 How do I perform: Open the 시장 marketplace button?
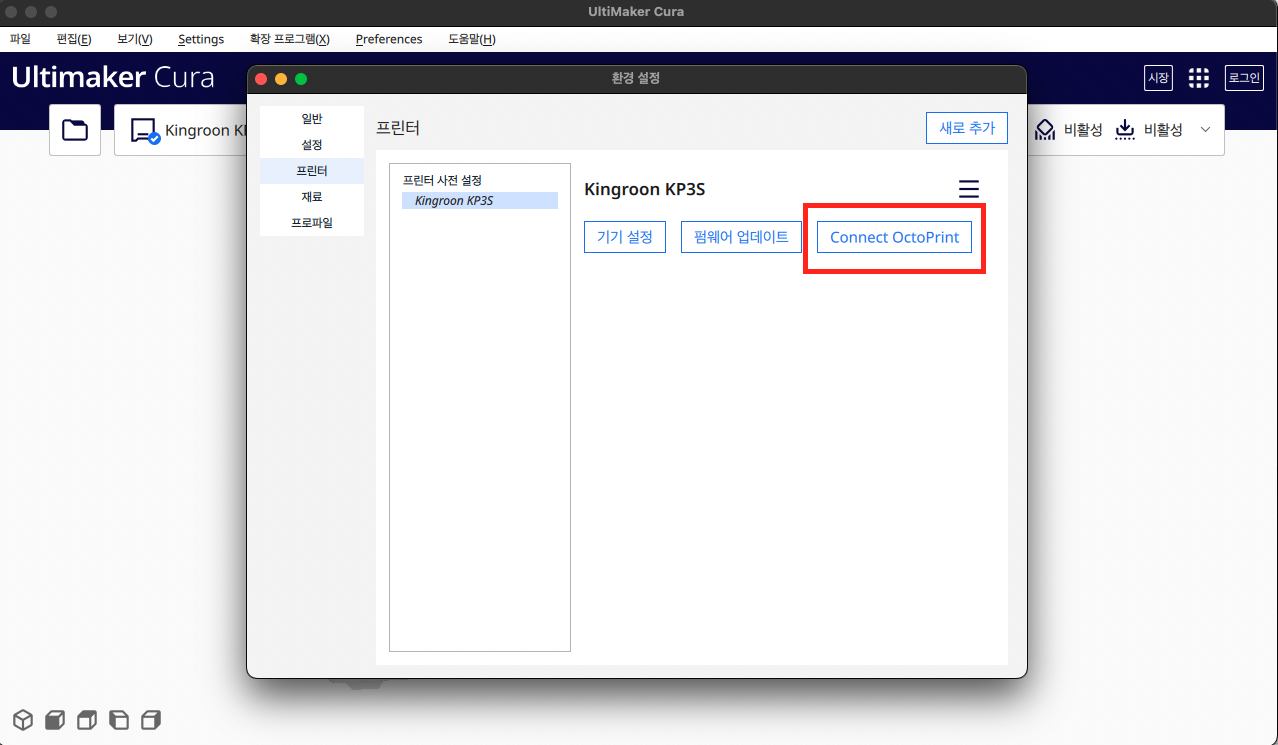(x=1158, y=78)
